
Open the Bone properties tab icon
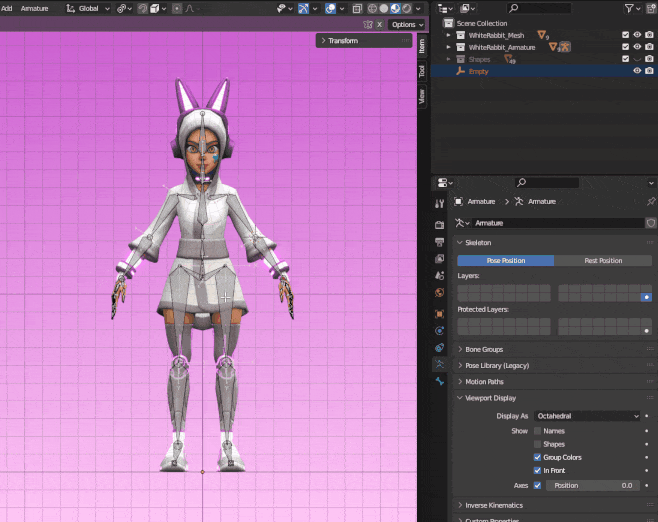pyautogui.click(x=439, y=381)
